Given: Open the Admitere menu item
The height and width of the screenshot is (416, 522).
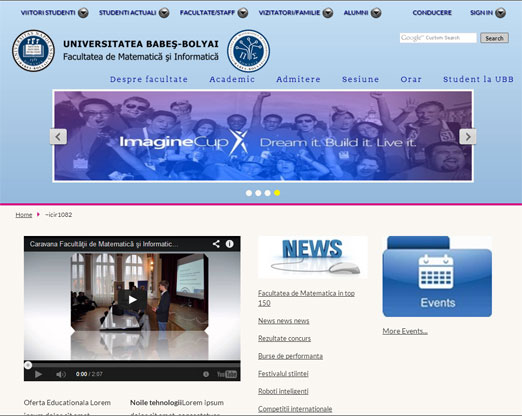Looking at the screenshot, I should click(298, 79).
